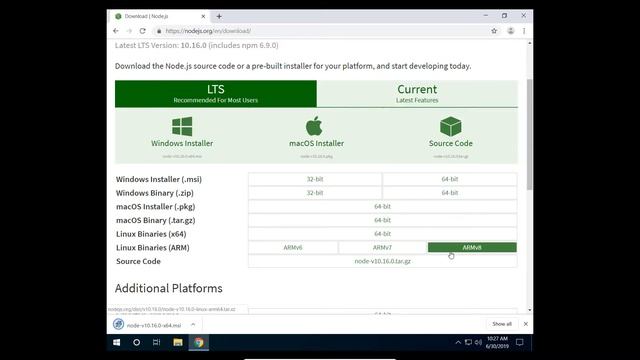640x360 pixels.
Task: Expand options for downloaded msi file
Action: [193, 325]
